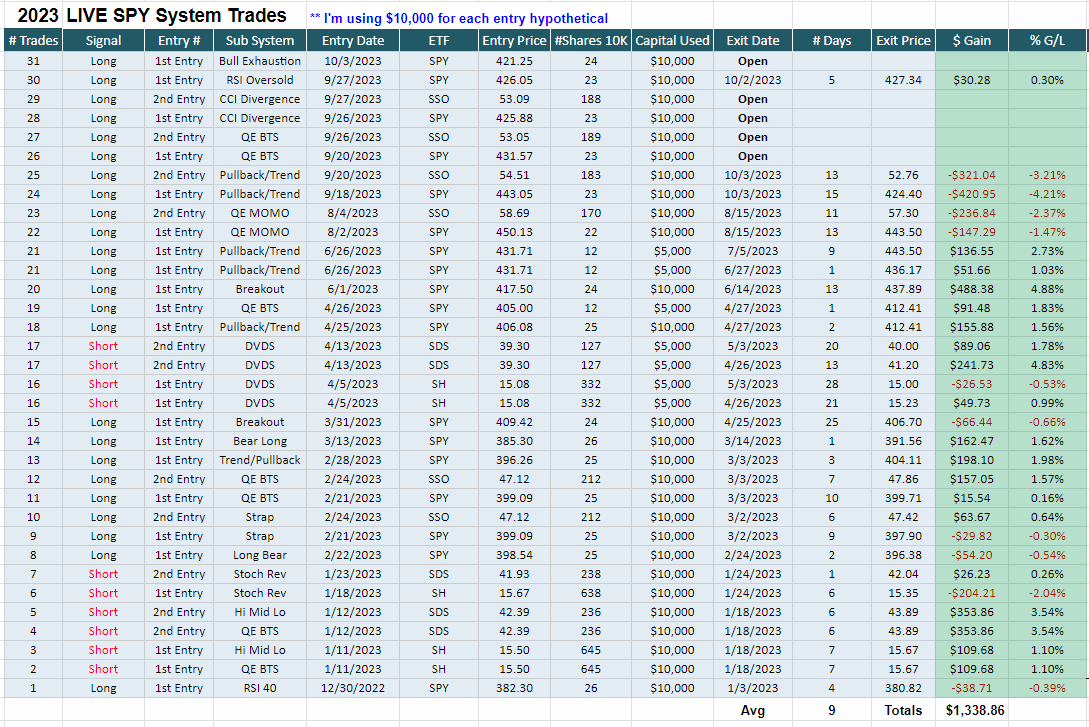This screenshot has width=1089, height=727.
Task: Select the entry price 450.13 cell
Action: pos(515,232)
